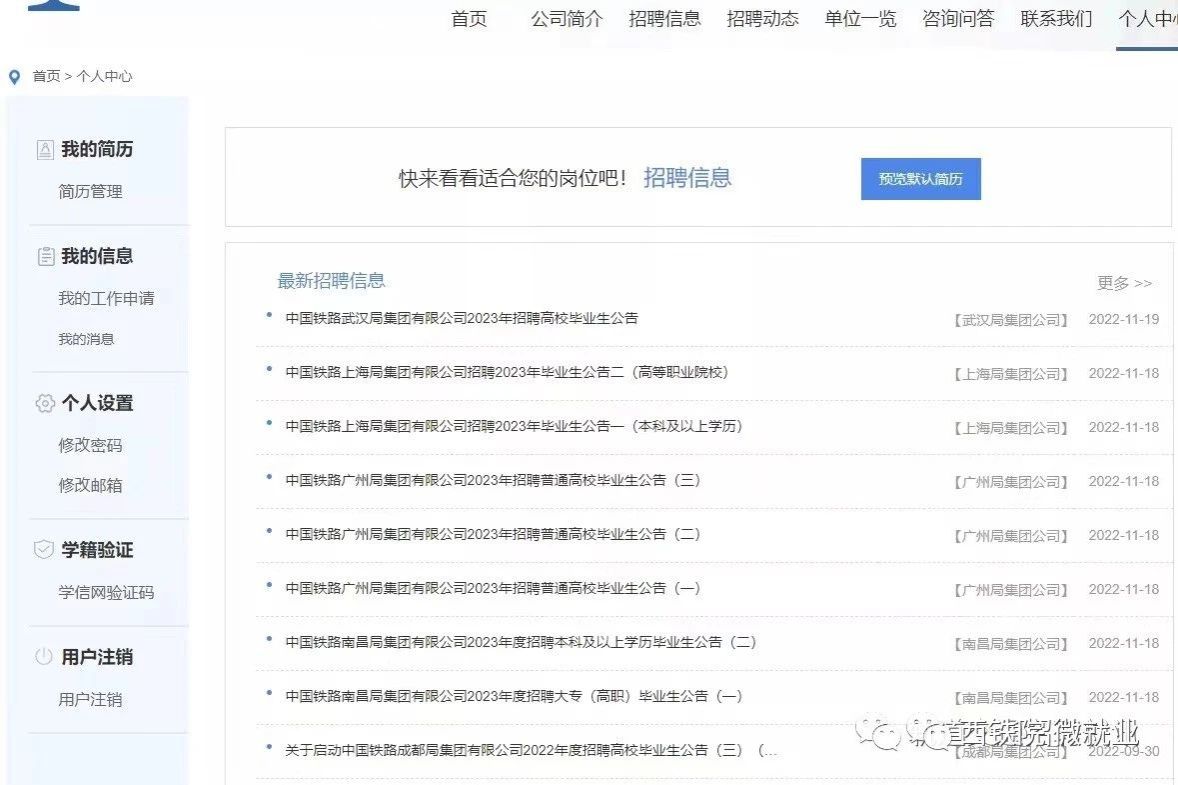Click the 用户注销 sub-link in sidebar
The width and height of the screenshot is (1178, 785).
click(x=90, y=699)
